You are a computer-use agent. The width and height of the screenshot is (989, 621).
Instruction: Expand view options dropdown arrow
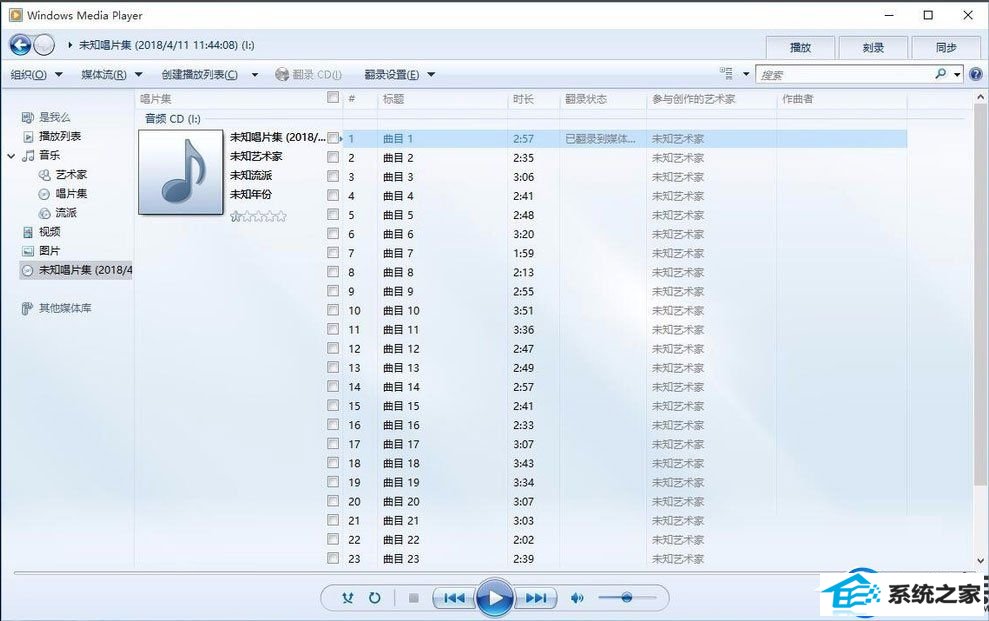click(x=746, y=74)
